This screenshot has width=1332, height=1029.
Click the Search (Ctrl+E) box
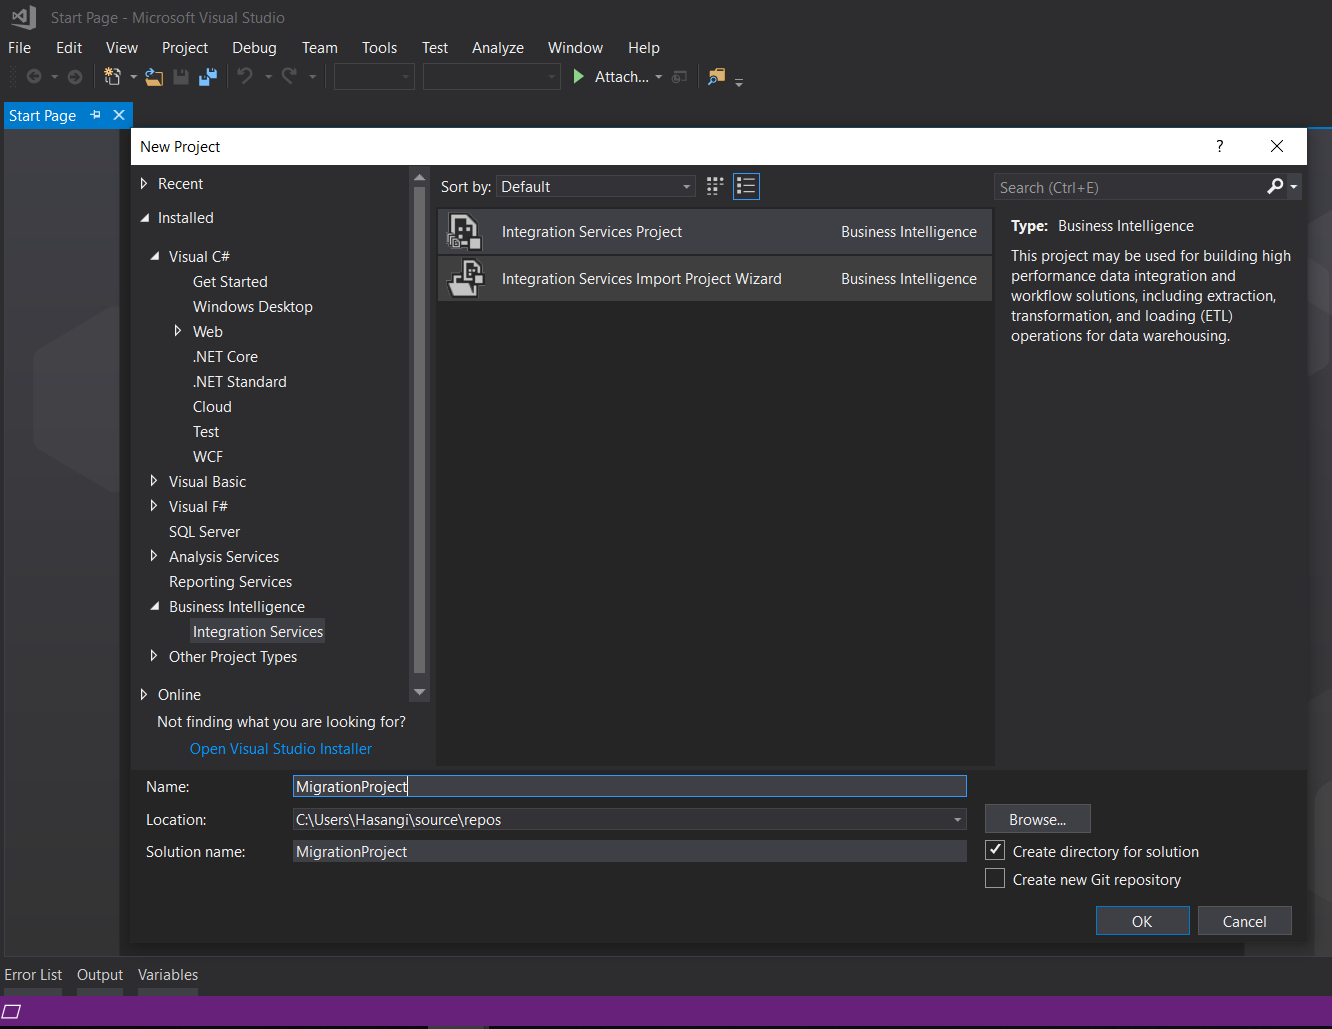[1130, 187]
